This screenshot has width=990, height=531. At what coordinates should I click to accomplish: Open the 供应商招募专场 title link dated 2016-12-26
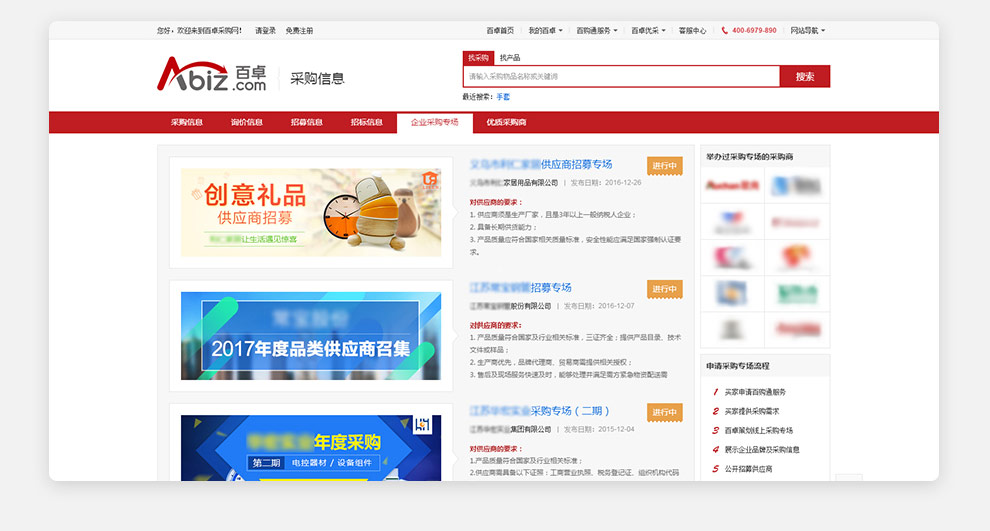(540, 164)
